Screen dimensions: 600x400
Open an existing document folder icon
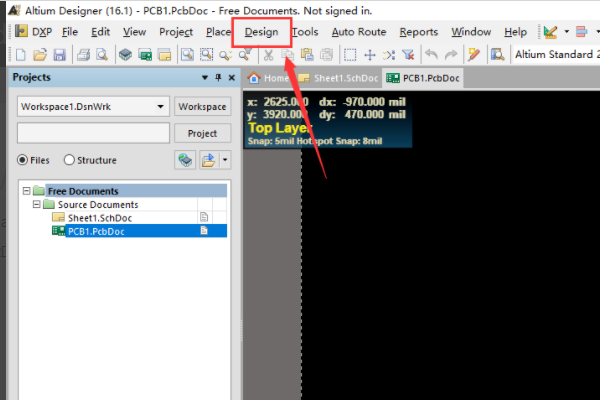coord(40,55)
